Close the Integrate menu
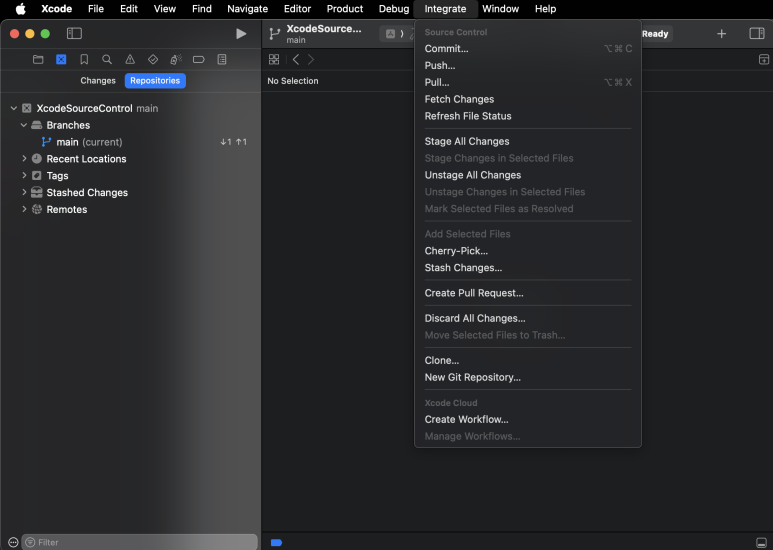 445,9
